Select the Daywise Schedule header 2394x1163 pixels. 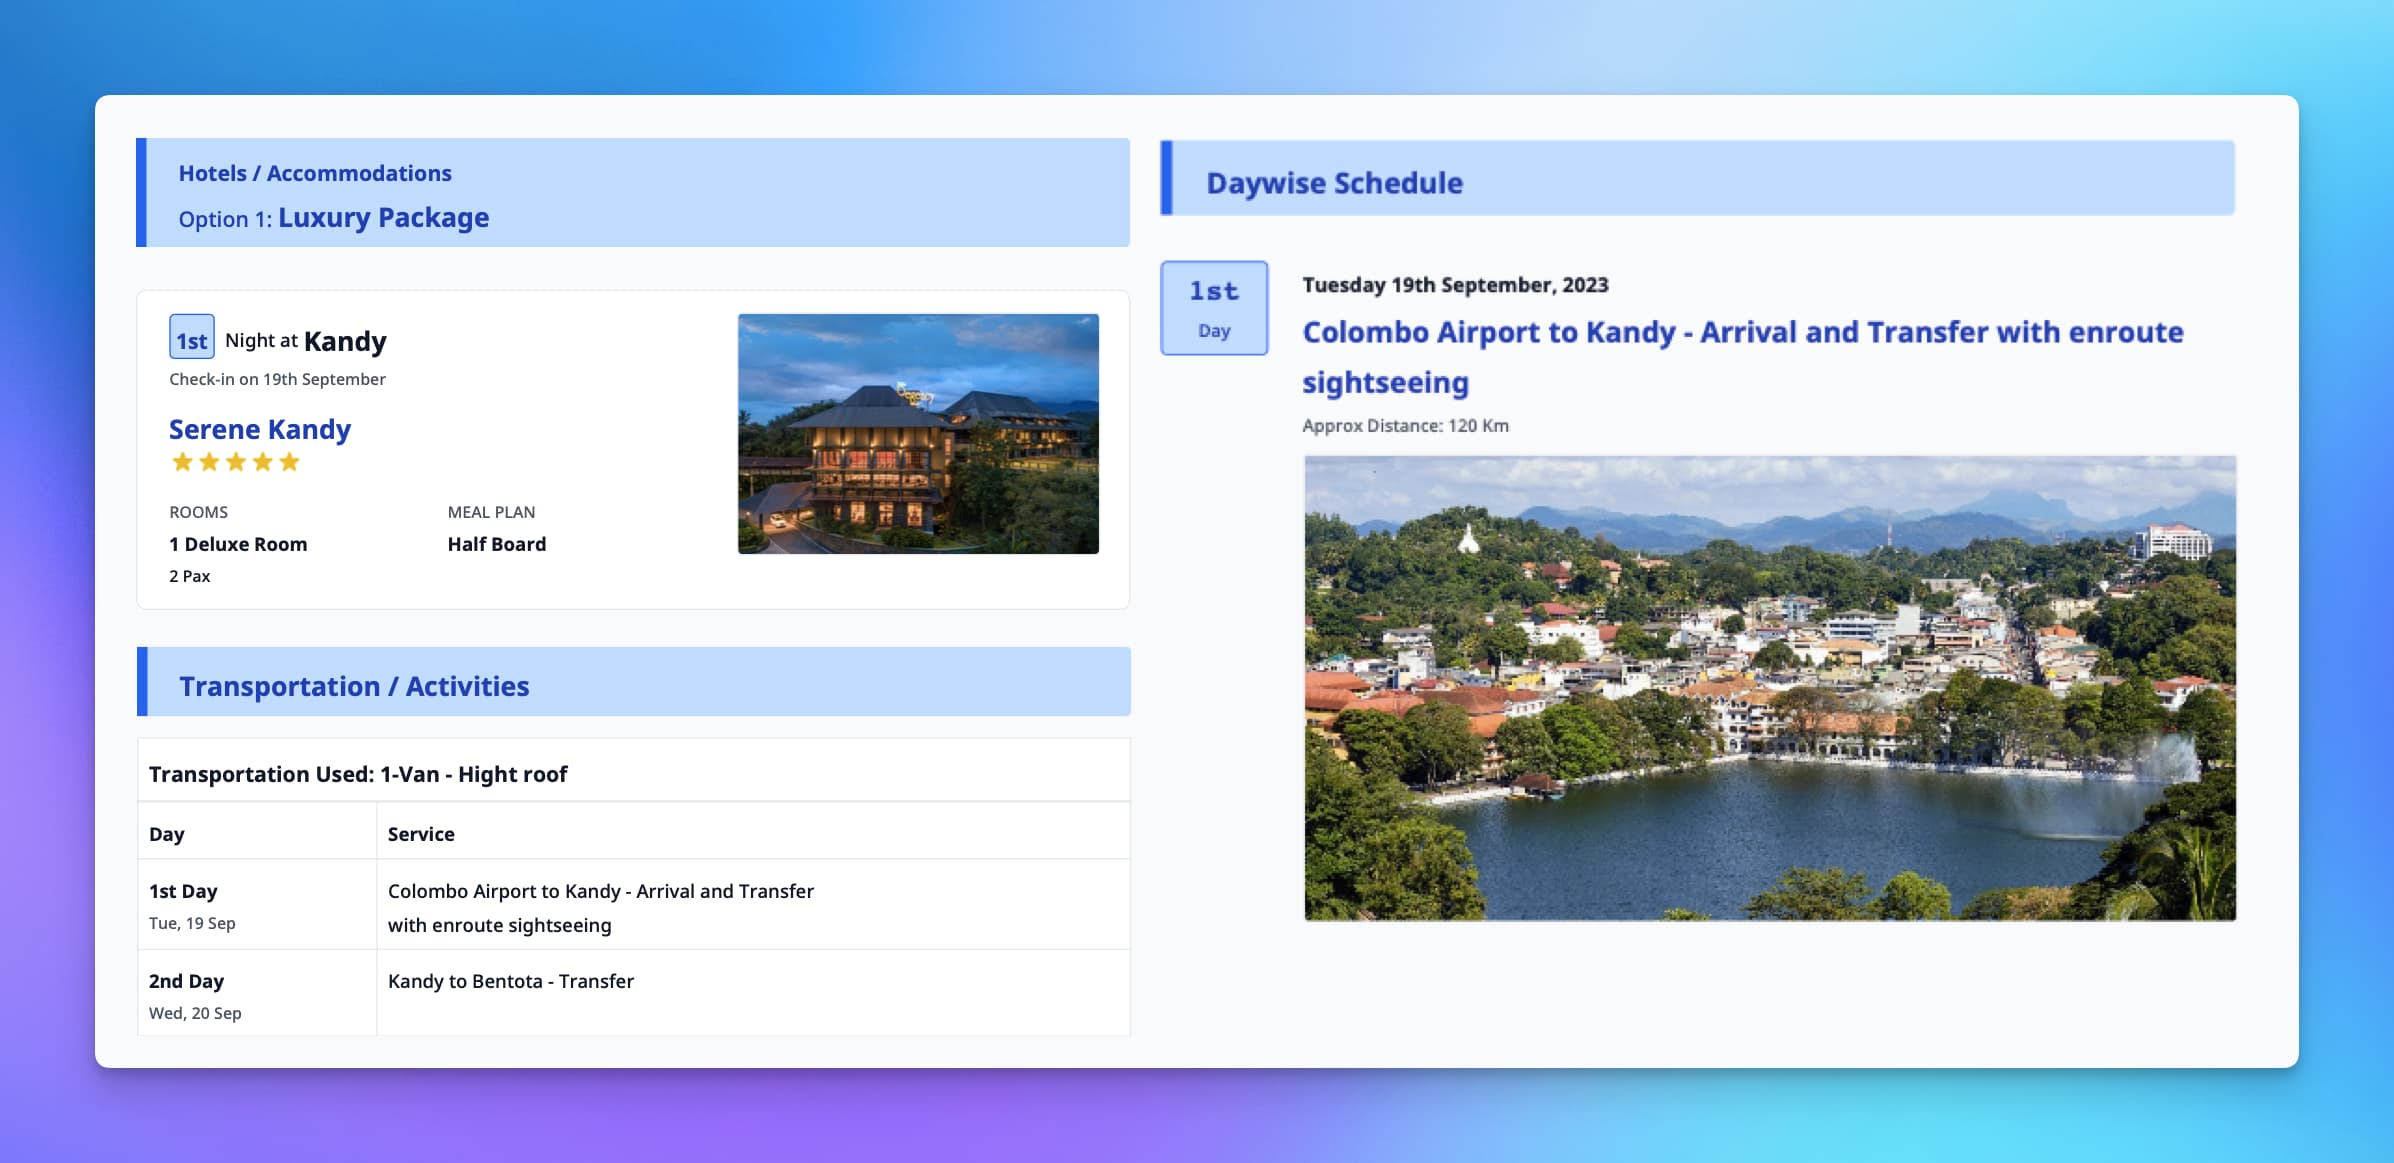[x=1334, y=183]
